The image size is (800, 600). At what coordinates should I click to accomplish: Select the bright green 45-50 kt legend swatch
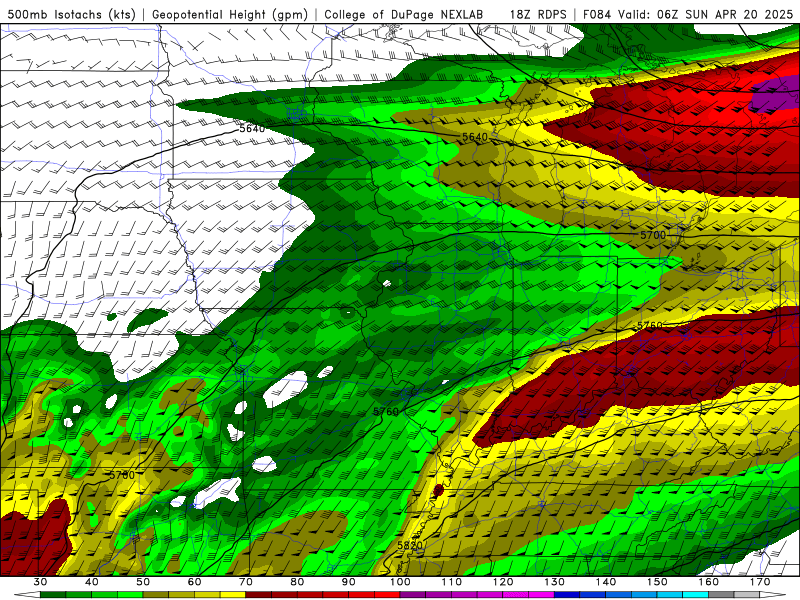pos(130,595)
